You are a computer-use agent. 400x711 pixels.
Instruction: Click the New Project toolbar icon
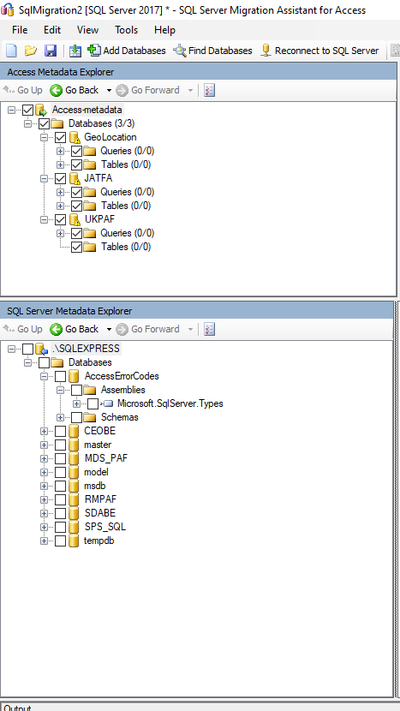11,51
